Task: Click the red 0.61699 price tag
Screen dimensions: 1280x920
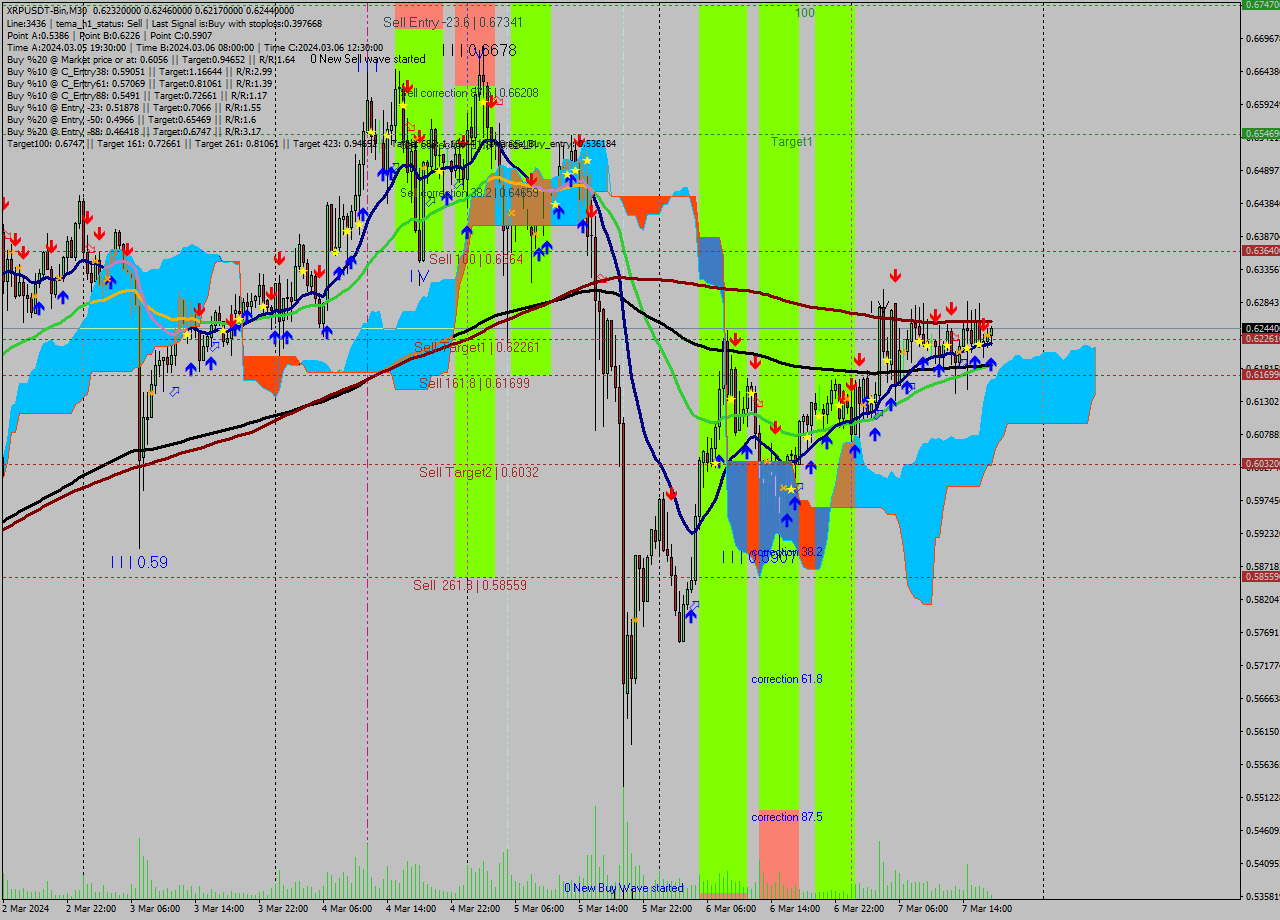Action: click(1260, 374)
